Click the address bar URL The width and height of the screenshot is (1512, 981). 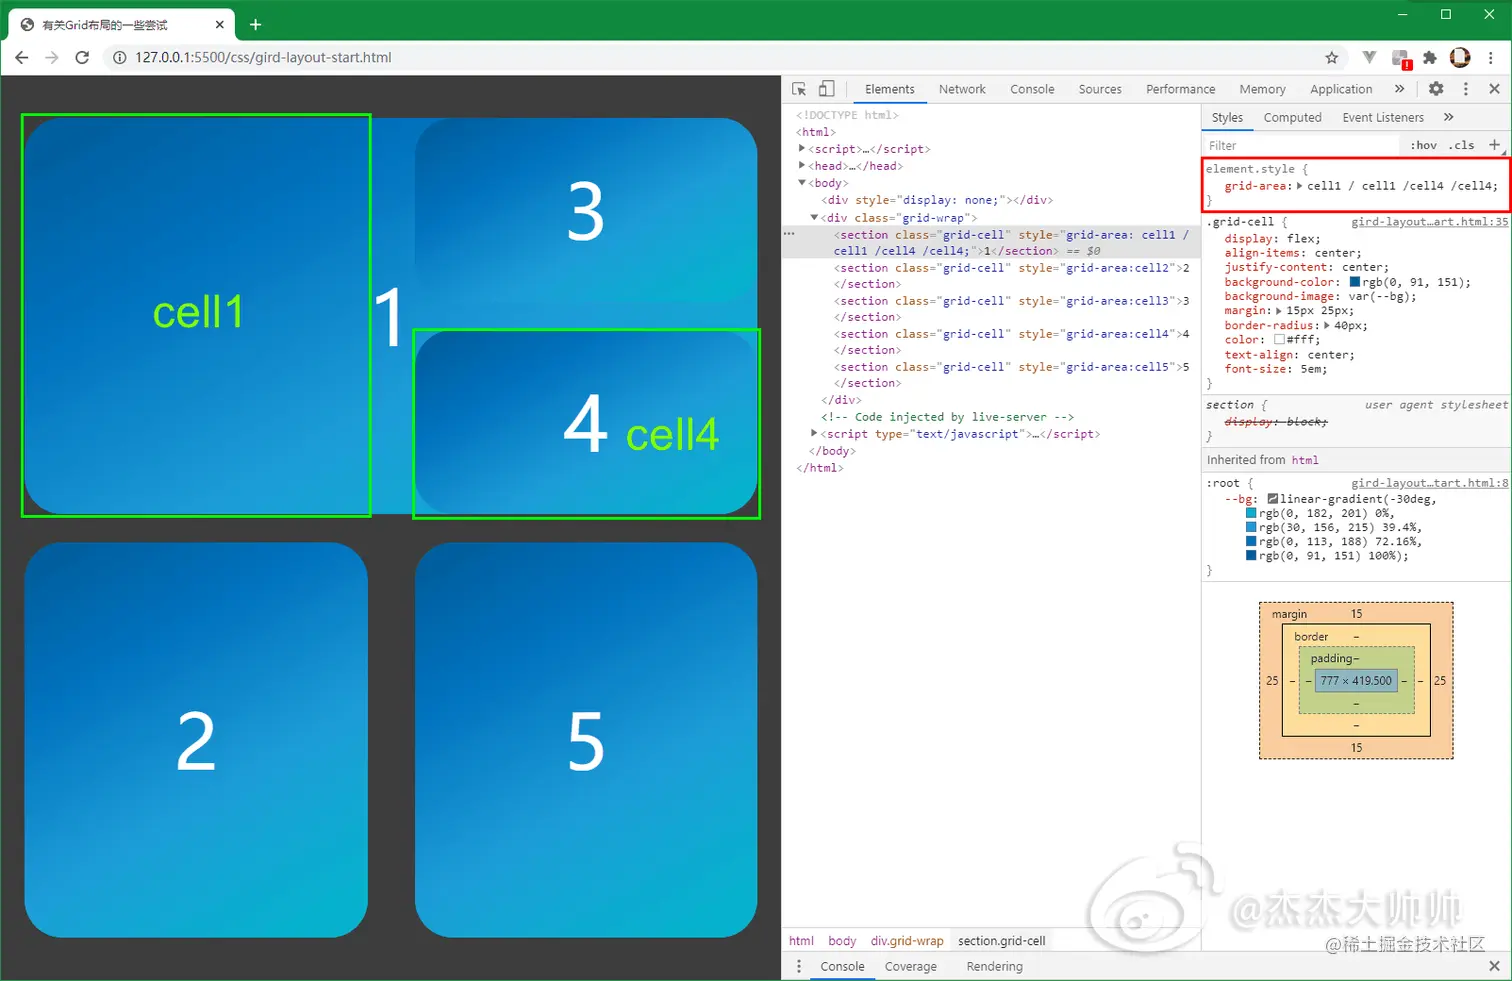click(x=263, y=58)
